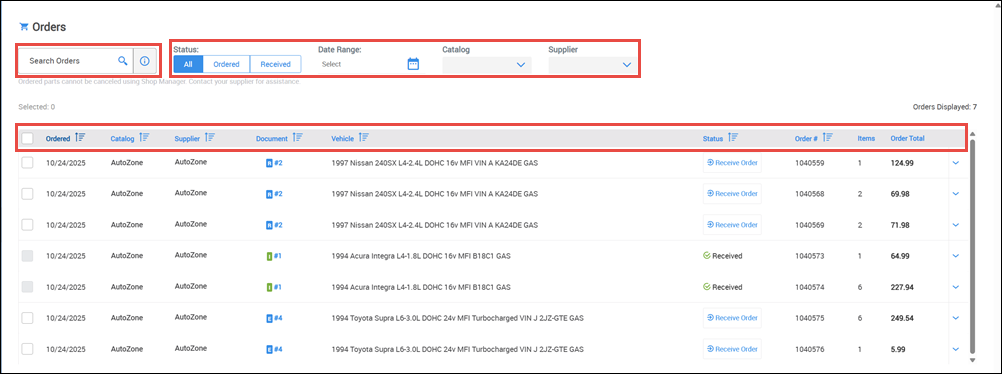
Task: Click the orders list vertical scrollbar thumb
Action: point(973,246)
